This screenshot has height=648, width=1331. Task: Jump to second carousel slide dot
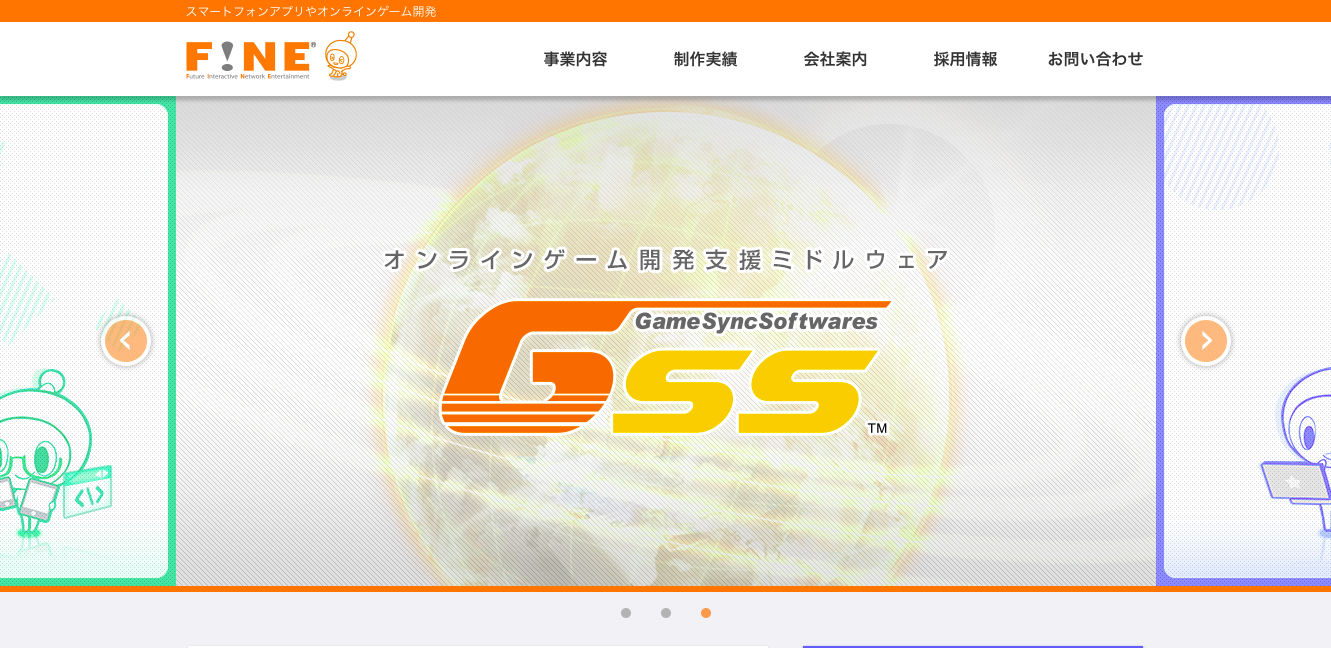point(666,613)
